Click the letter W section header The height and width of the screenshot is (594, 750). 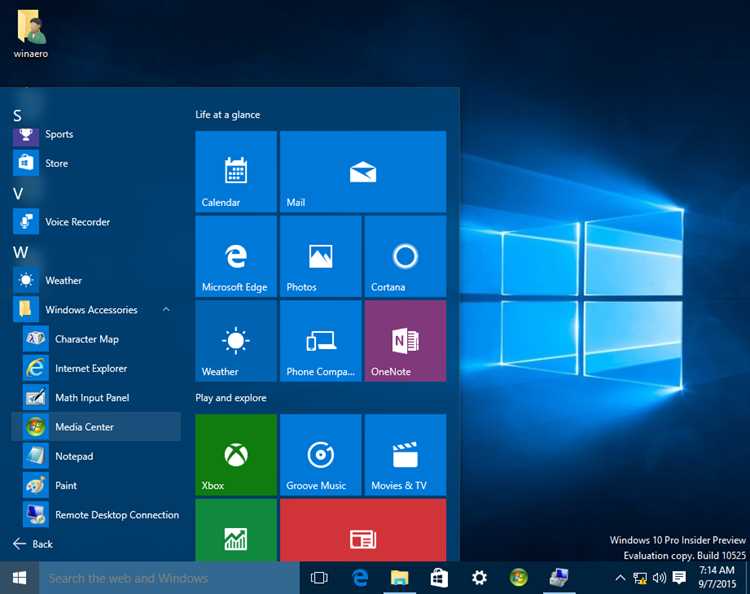click(x=20, y=252)
